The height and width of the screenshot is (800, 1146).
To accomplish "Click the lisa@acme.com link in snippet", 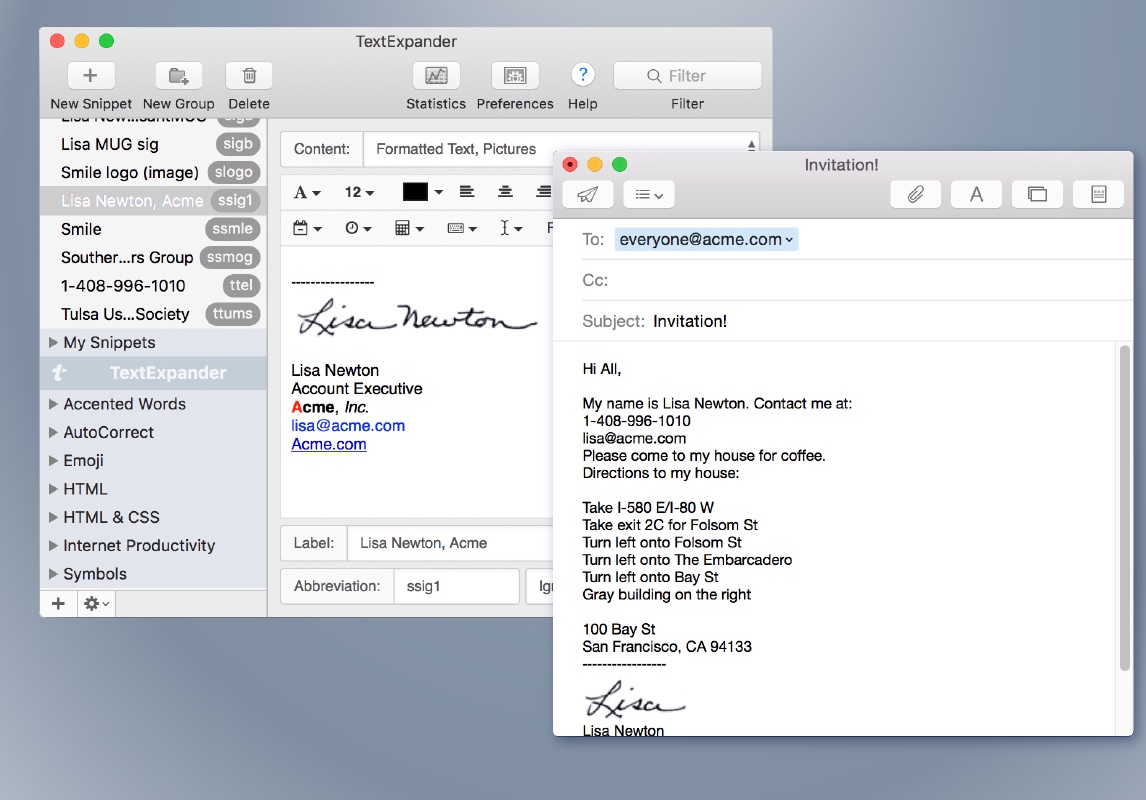I will click(348, 426).
